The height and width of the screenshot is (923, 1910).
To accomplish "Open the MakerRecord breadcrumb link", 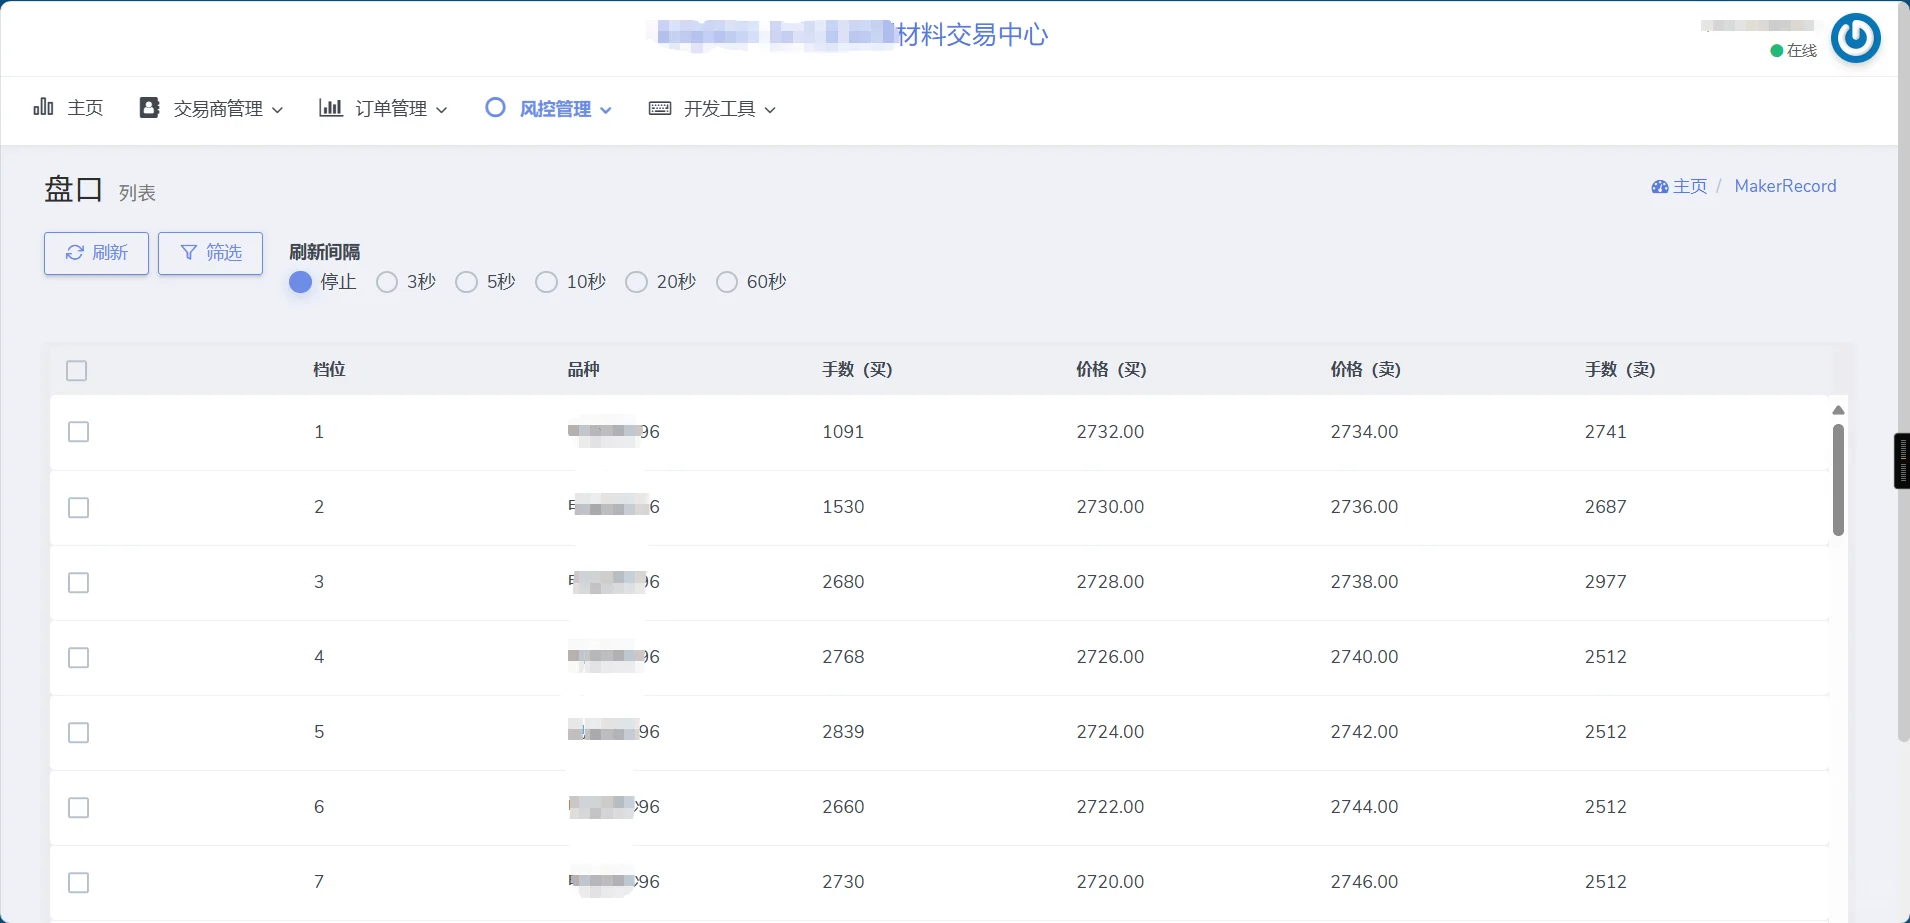I will [x=1785, y=186].
